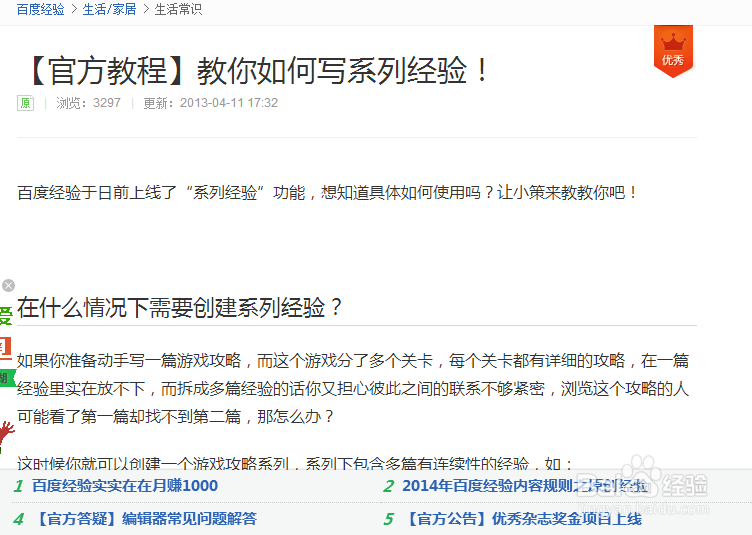Open link 百度经验实实在在月赚1000
Screen dimensions: 752x535
click(x=125, y=486)
